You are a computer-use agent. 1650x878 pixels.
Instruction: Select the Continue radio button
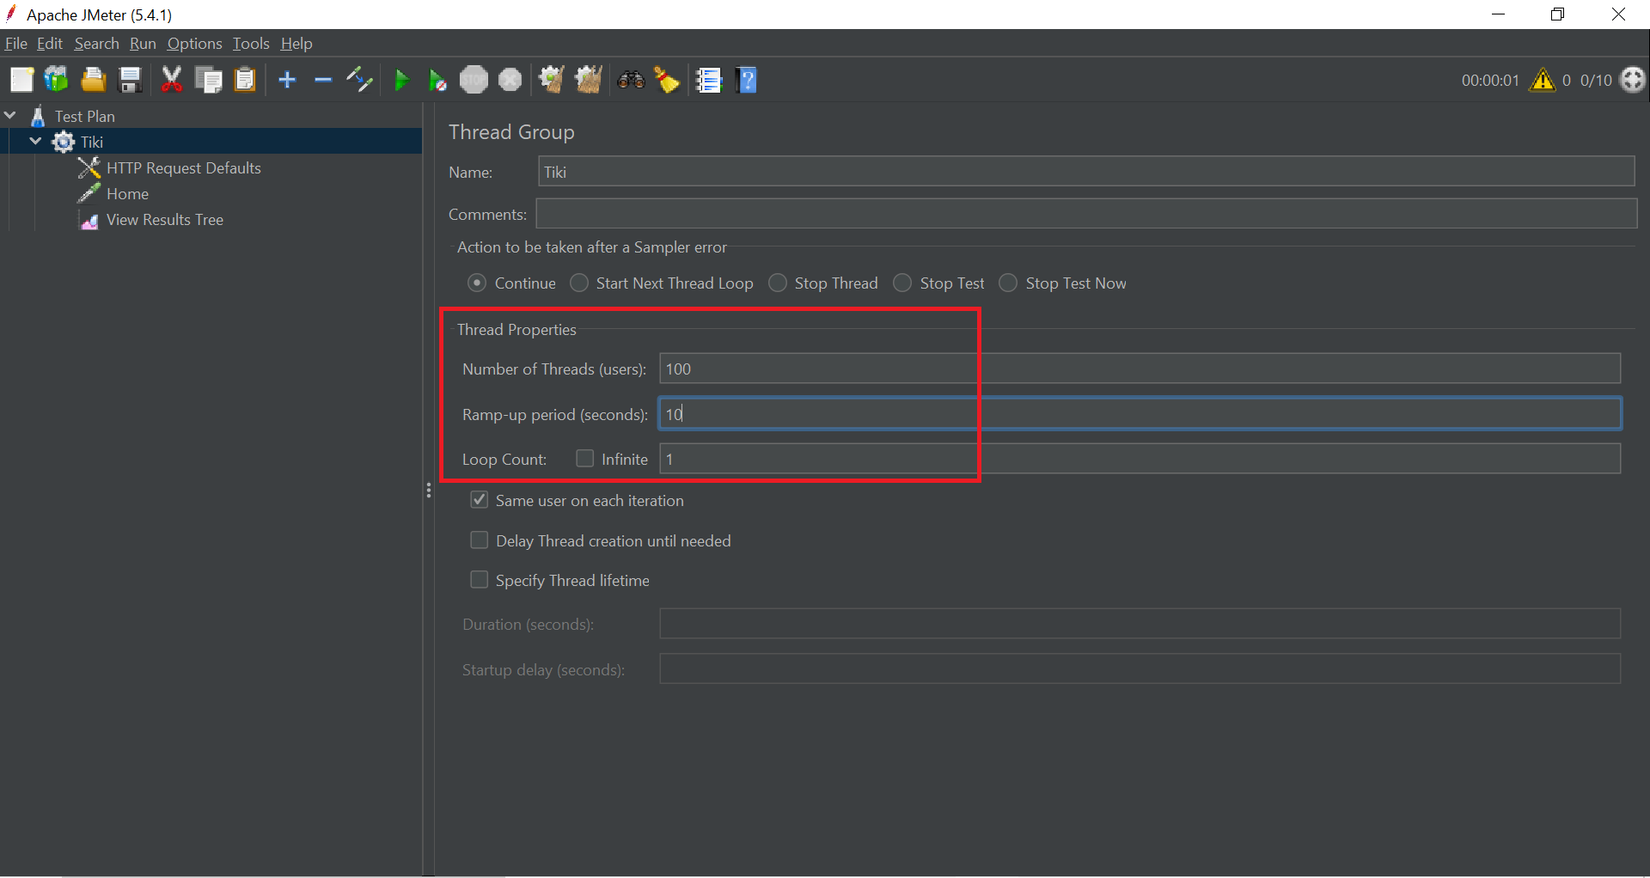[x=477, y=283]
